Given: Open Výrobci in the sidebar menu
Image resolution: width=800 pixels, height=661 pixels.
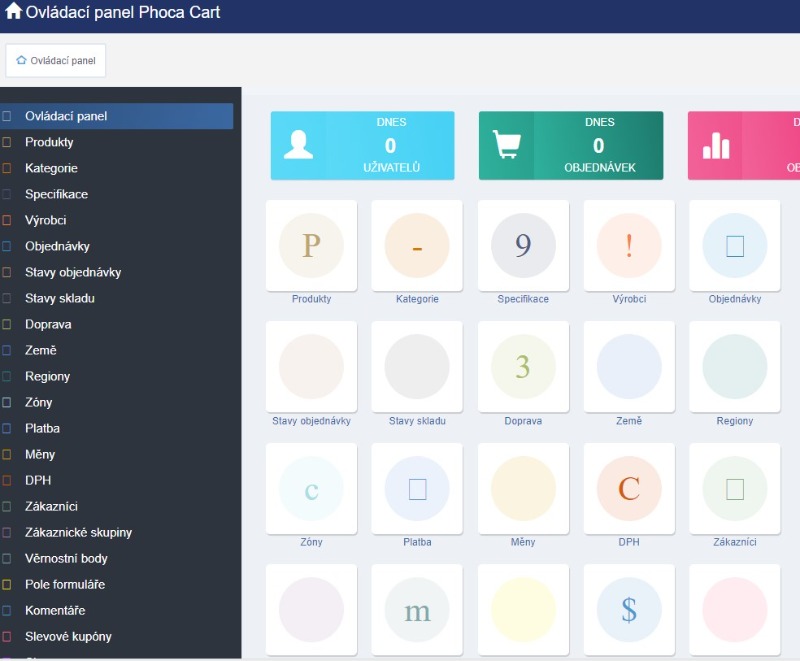Looking at the screenshot, I should pos(116,220).
